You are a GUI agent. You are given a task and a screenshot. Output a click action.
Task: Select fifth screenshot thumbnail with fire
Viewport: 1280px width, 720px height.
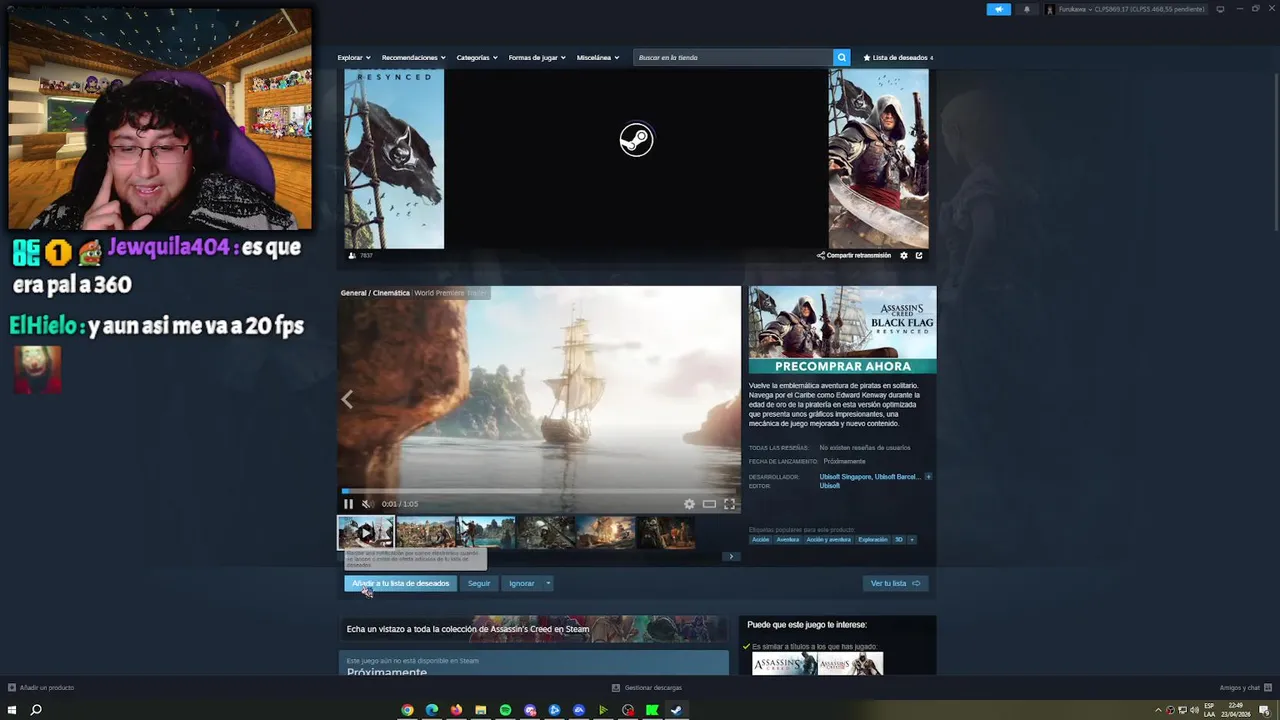[x=606, y=532]
